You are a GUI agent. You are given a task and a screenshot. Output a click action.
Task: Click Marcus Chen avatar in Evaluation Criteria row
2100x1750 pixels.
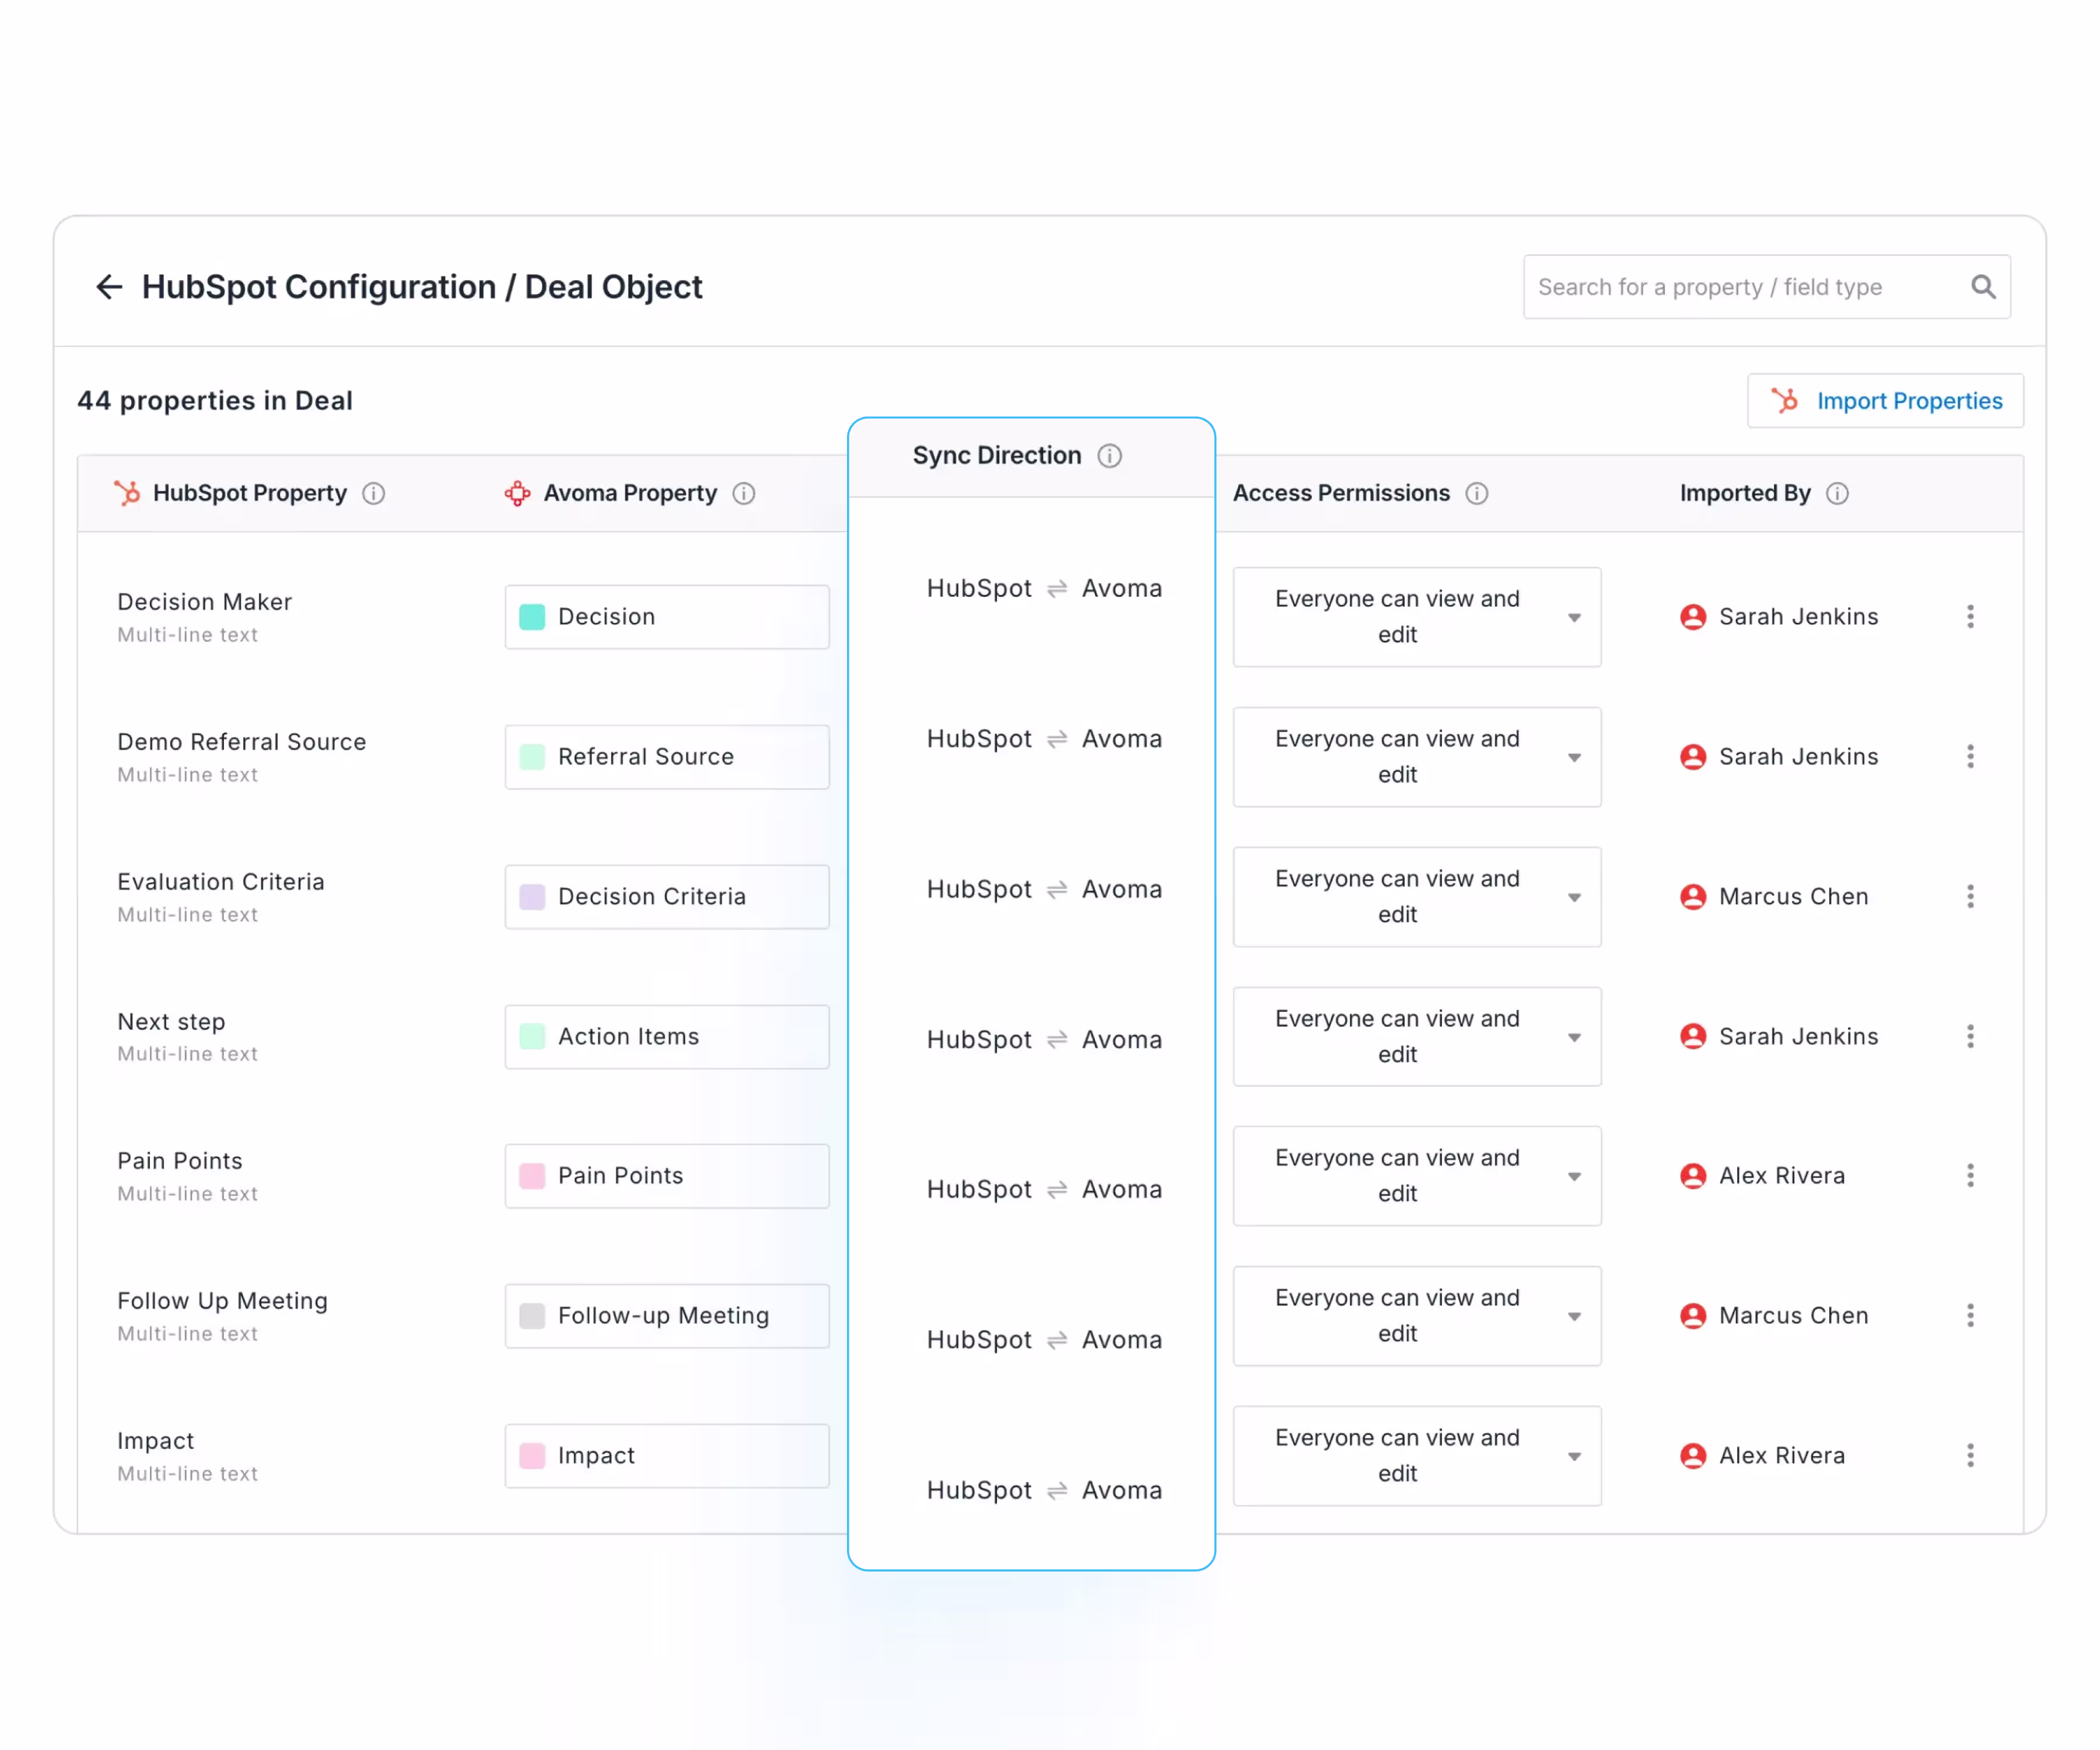click(1693, 897)
